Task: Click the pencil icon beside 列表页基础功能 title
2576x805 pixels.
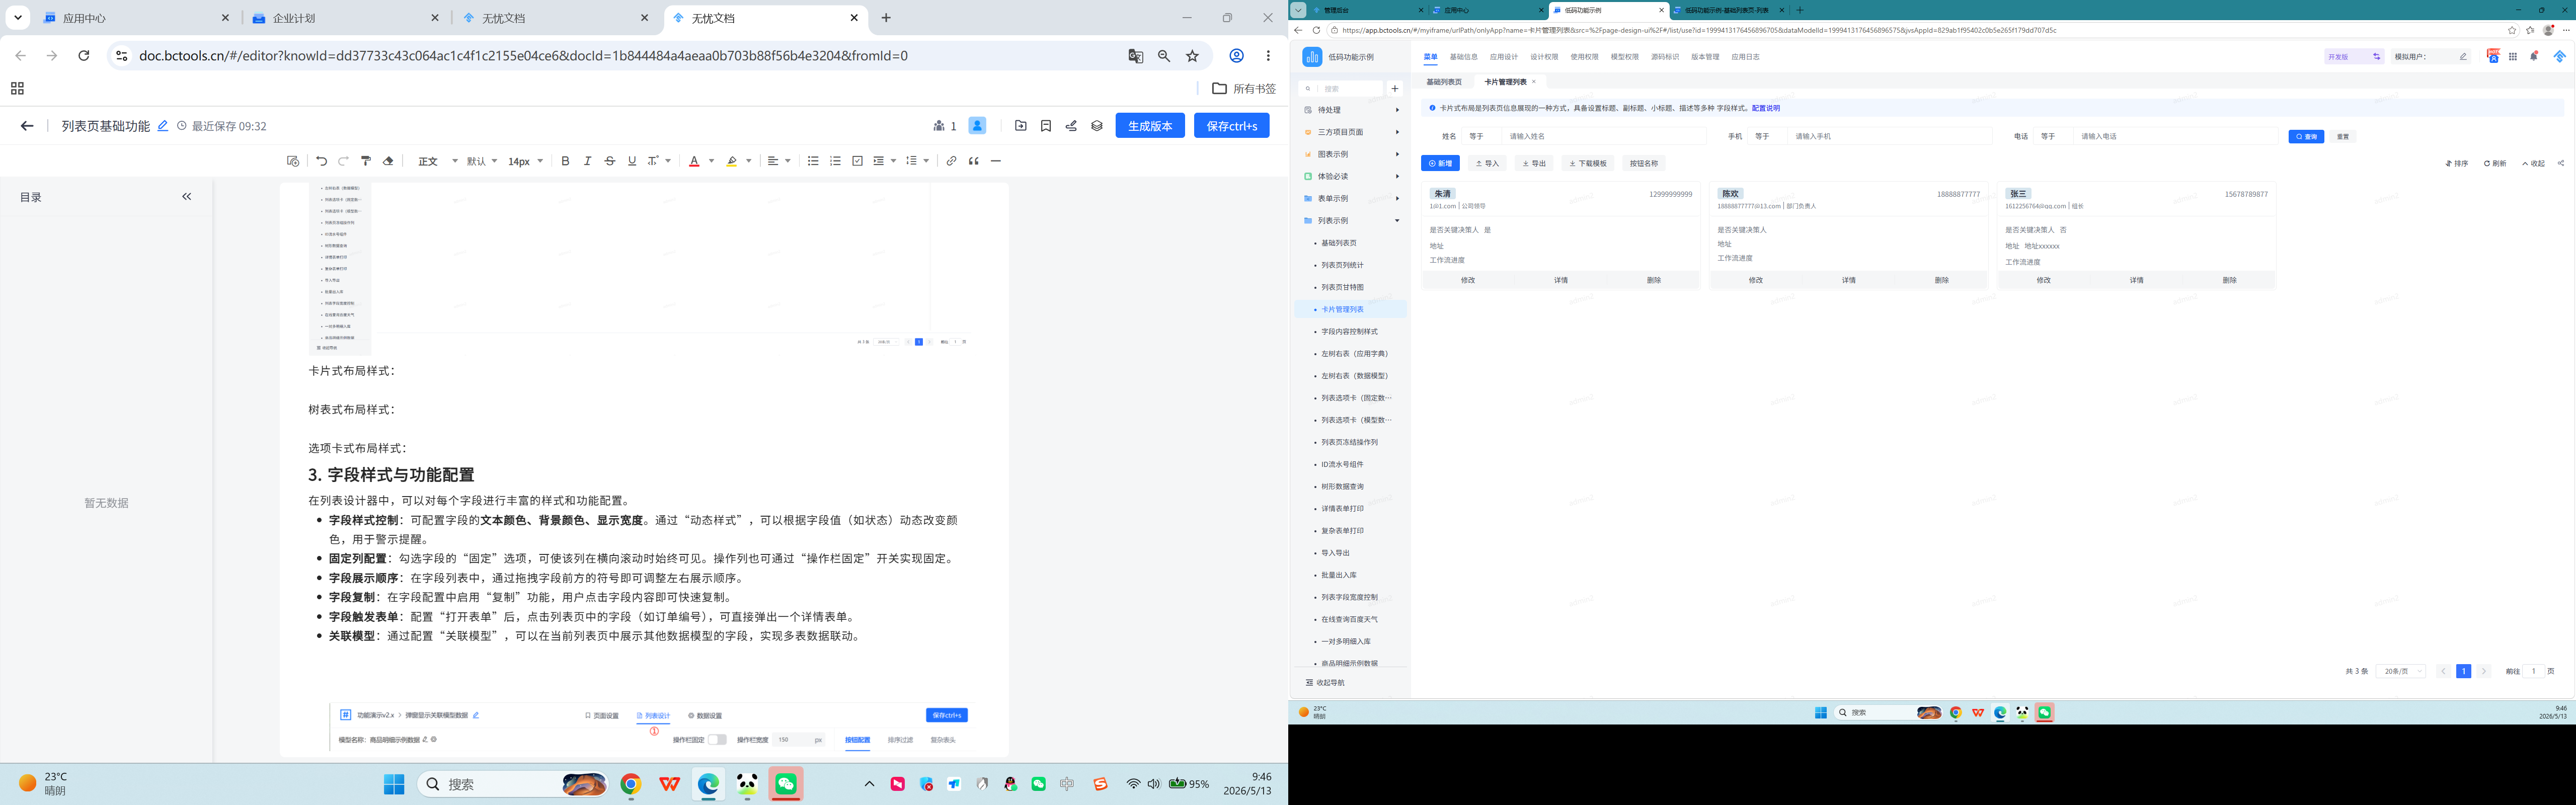Action: 163,126
